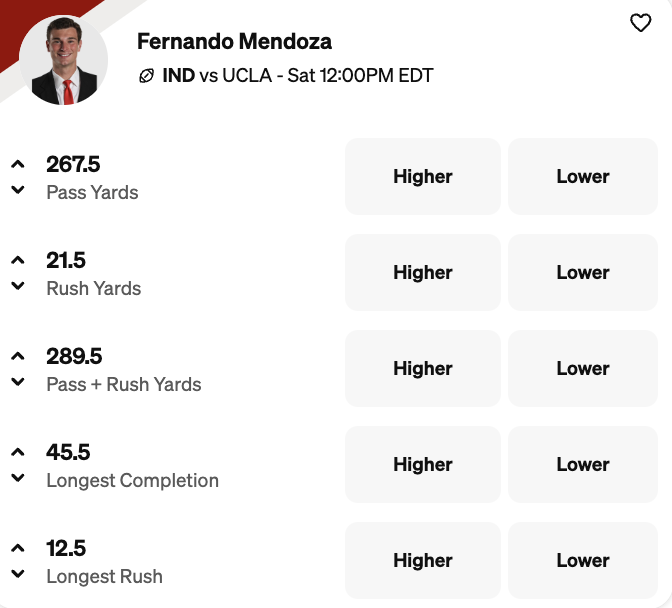Choose Higher for Pass + Rush Yards
Screen dimensions: 672x608
(422, 369)
